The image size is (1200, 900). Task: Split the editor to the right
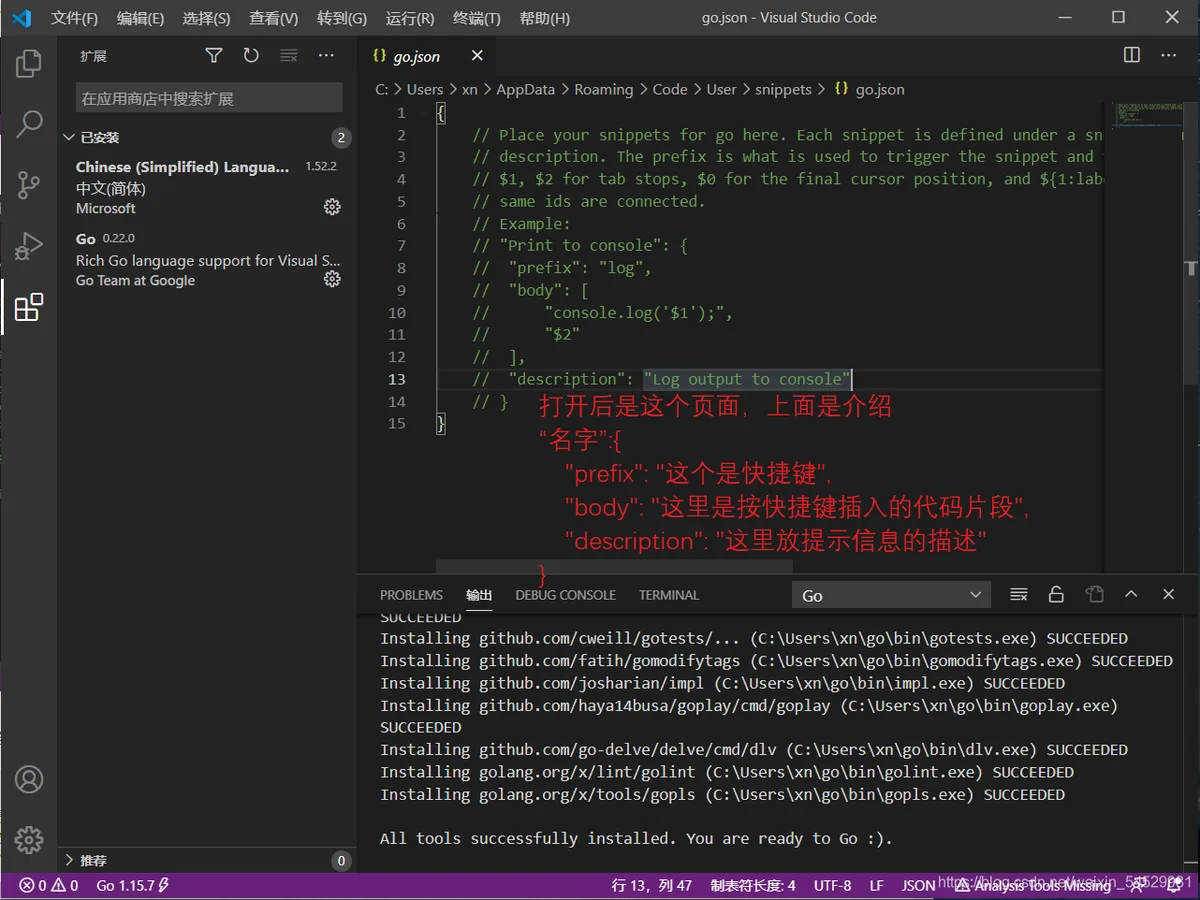click(x=1132, y=55)
